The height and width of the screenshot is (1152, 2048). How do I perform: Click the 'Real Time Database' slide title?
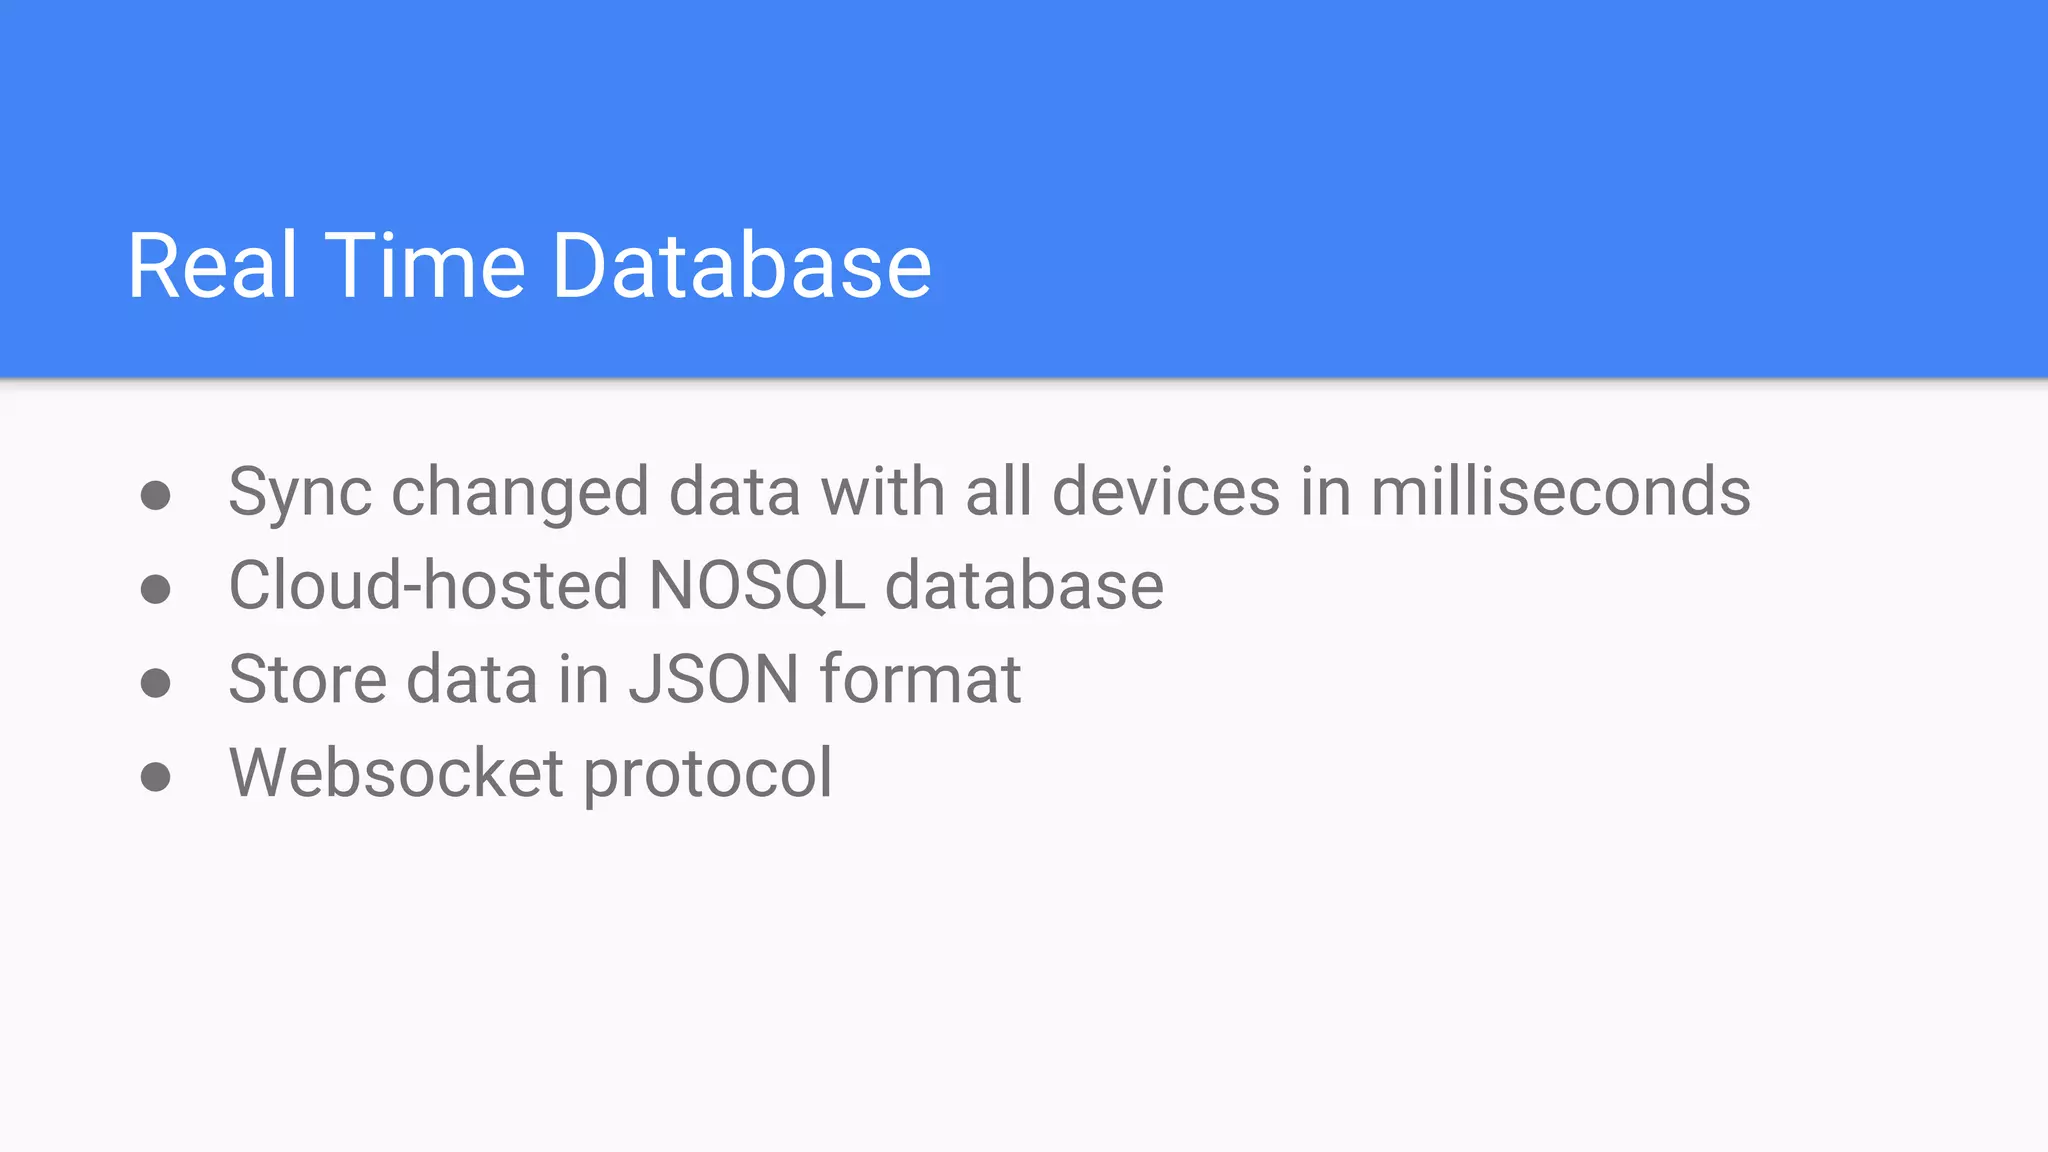click(529, 266)
